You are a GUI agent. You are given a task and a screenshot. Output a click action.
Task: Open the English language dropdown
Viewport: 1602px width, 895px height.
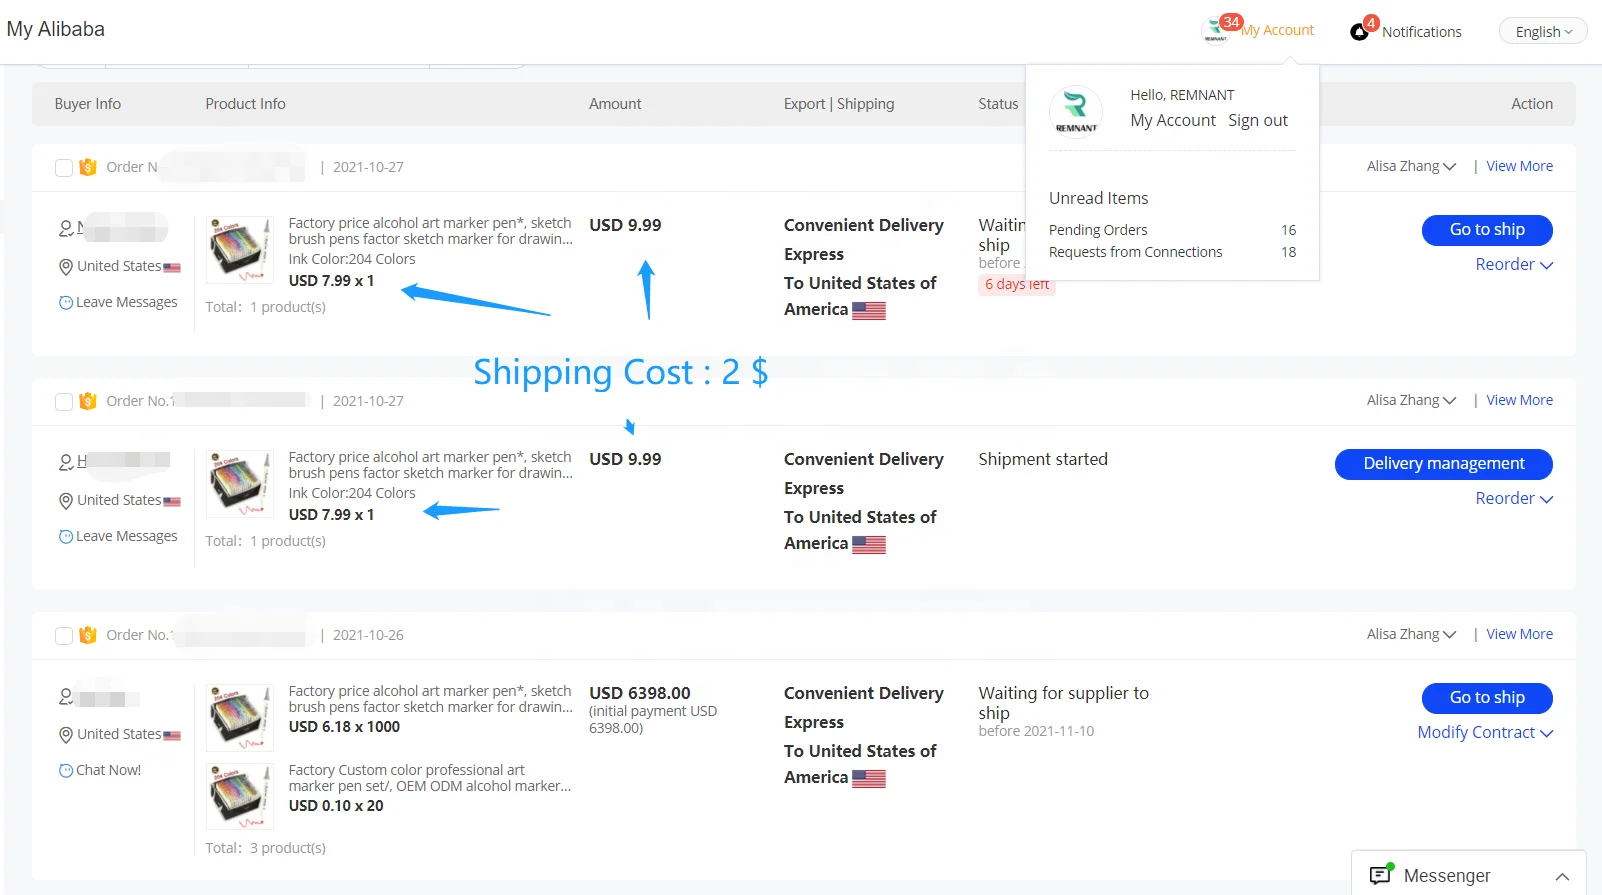pos(1543,32)
